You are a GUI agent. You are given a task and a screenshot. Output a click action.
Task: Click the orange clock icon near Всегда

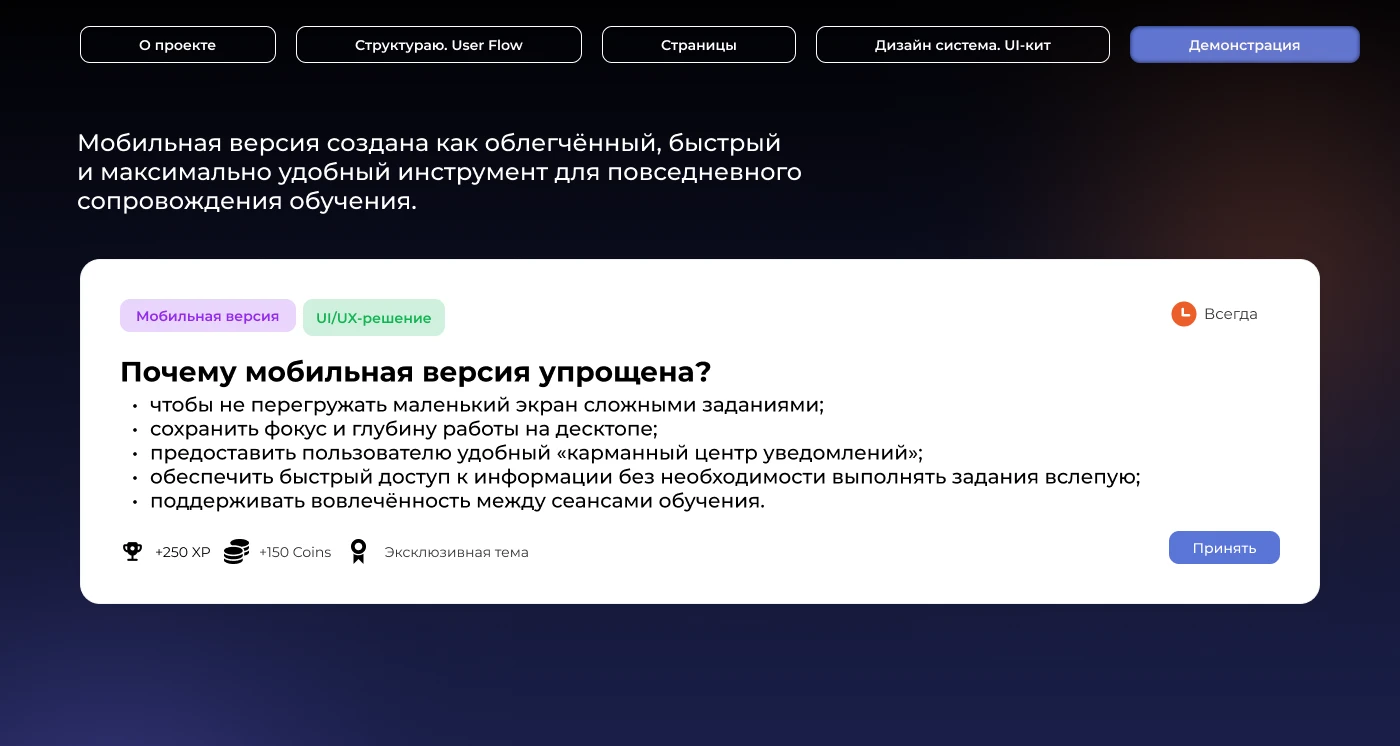[1184, 313]
